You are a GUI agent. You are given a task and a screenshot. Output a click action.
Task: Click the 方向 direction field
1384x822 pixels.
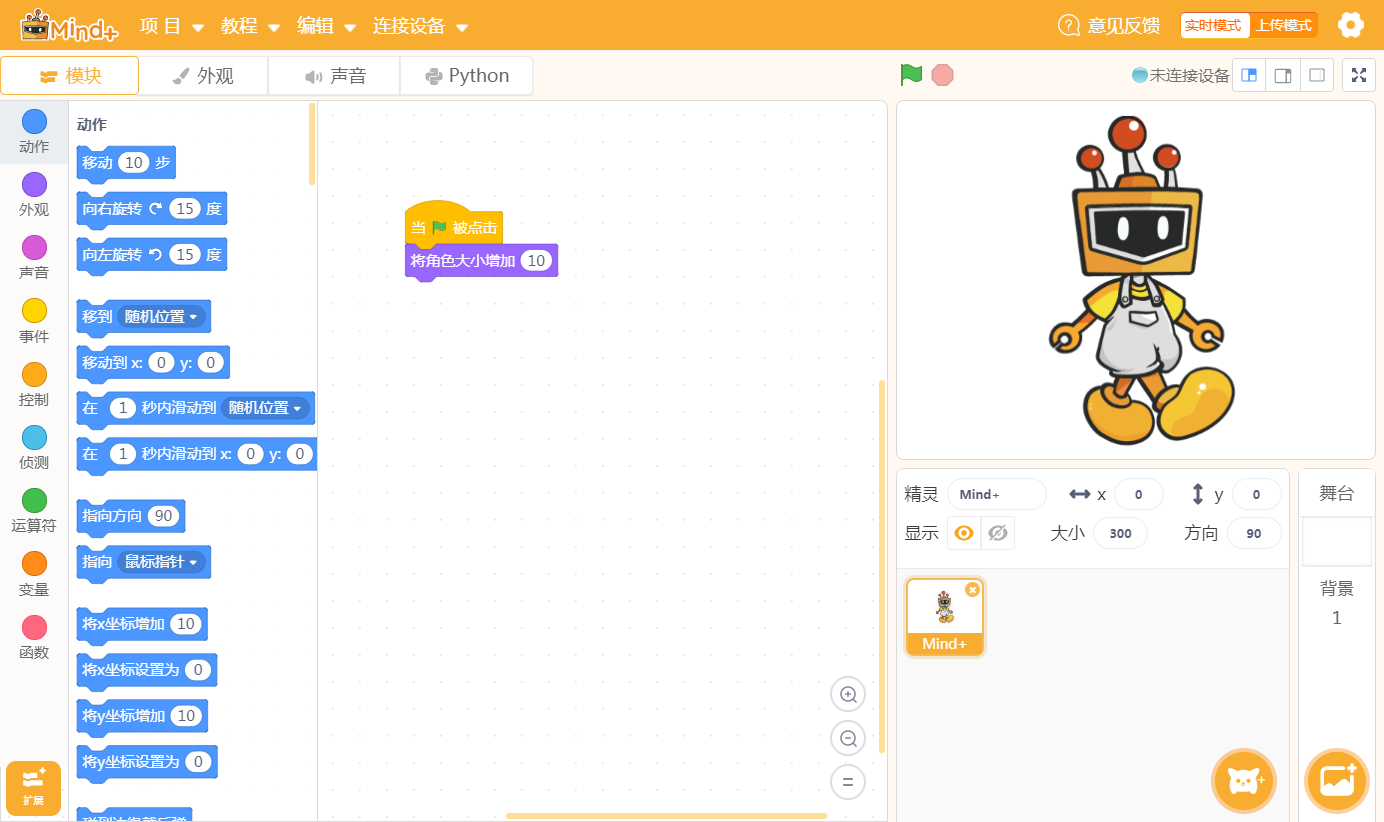pos(1254,533)
